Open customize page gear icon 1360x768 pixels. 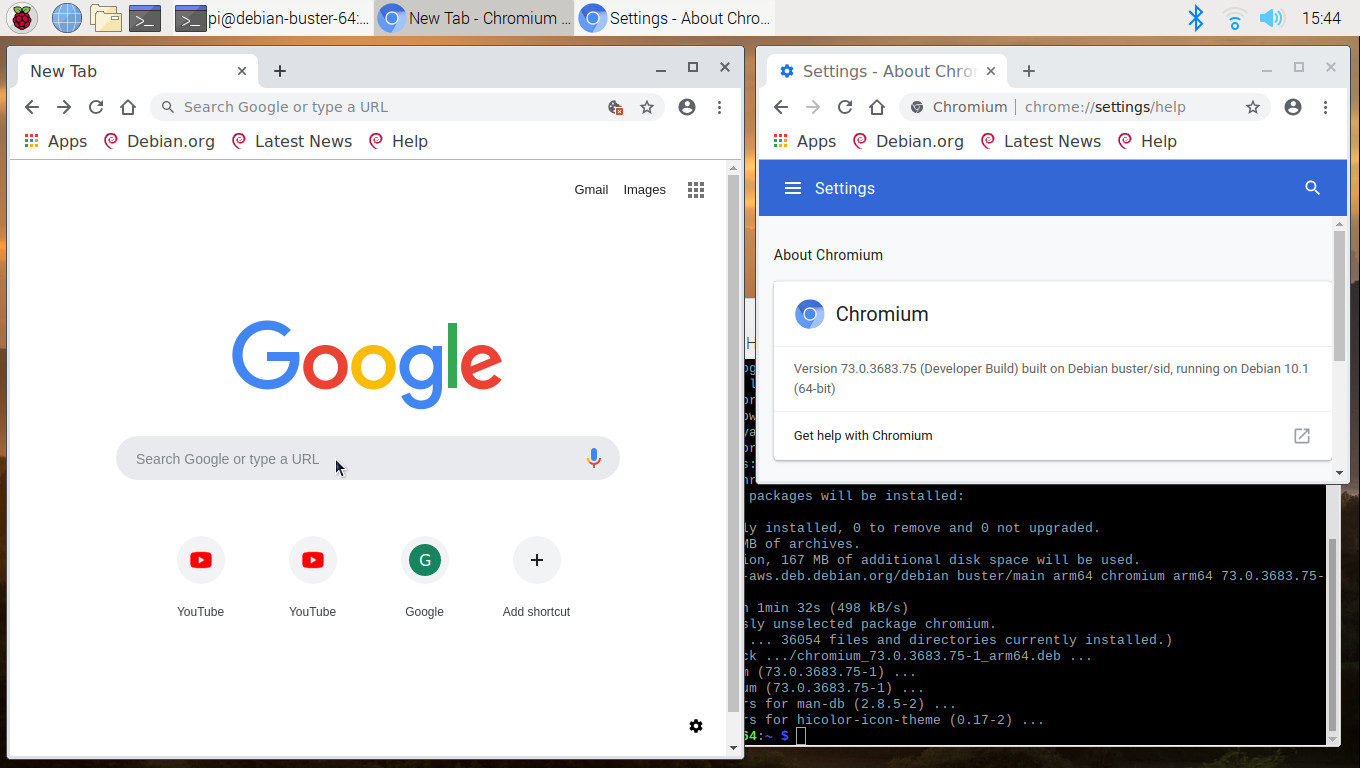coord(696,726)
